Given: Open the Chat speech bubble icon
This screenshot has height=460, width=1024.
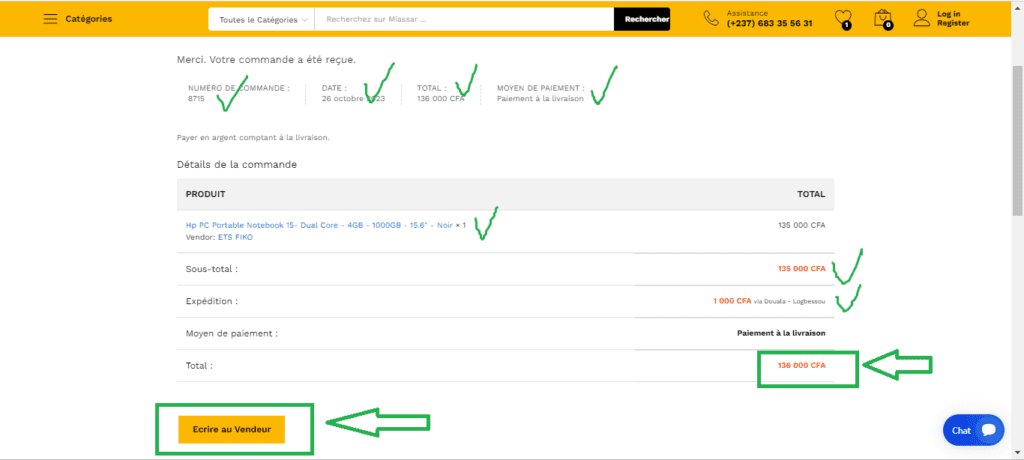Looking at the screenshot, I should coord(989,430).
